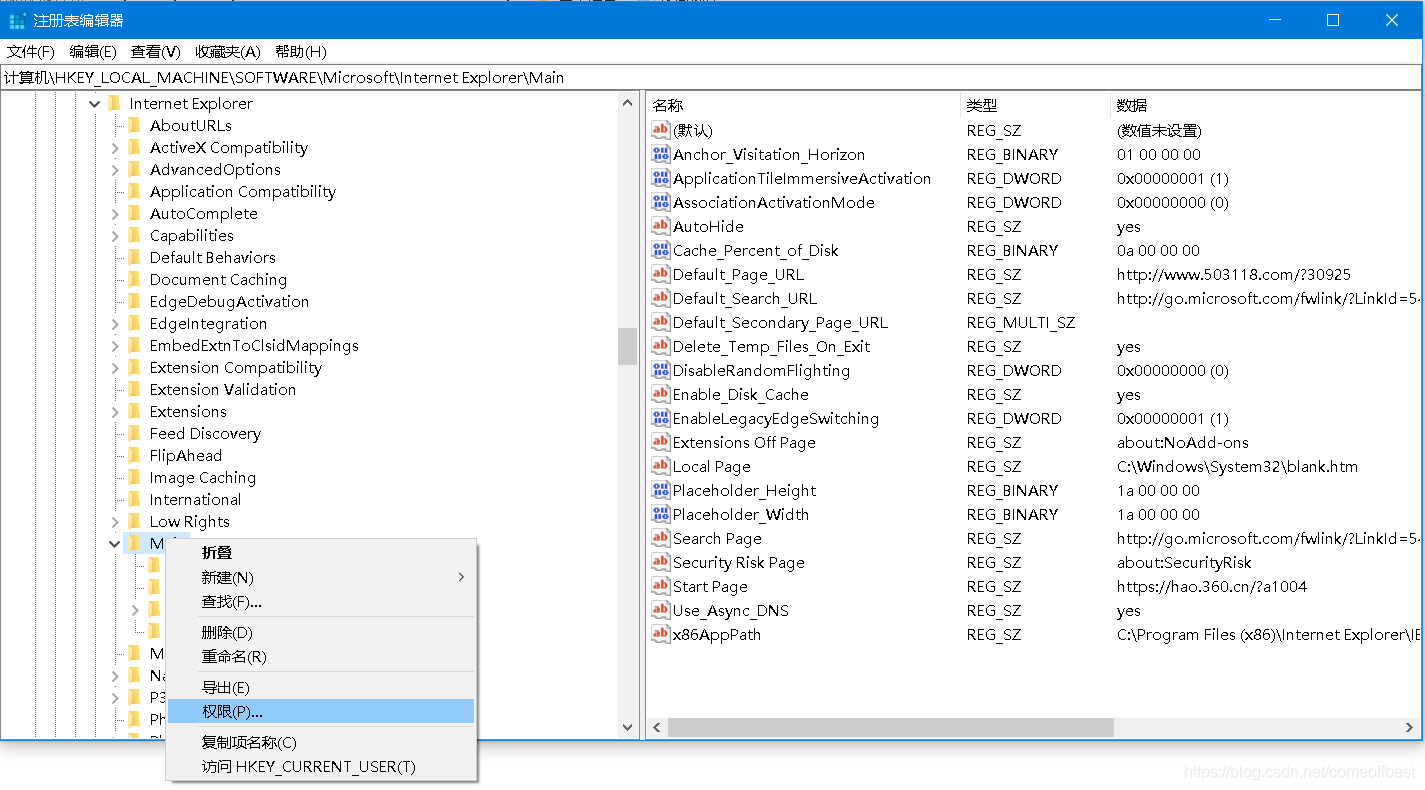Open the 编辑(E) menu
The width and height of the screenshot is (1425, 790).
(93, 52)
